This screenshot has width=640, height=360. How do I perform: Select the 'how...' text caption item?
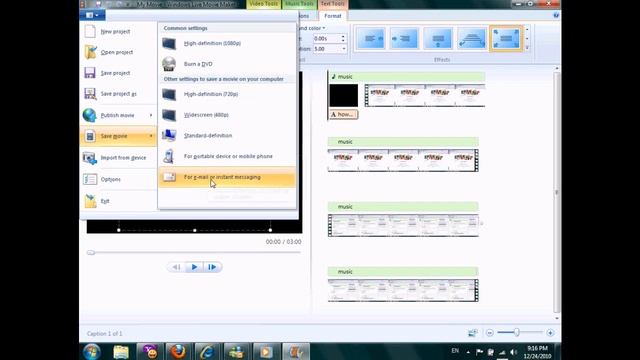tap(344, 114)
